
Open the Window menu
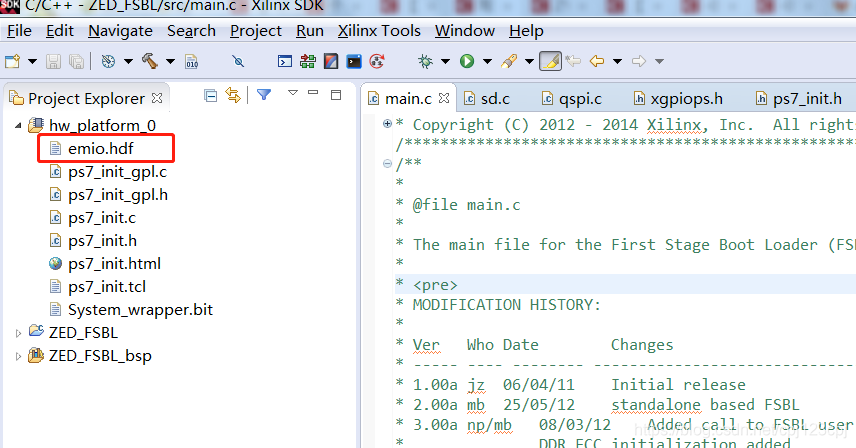pyautogui.click(x=465, y=31)
